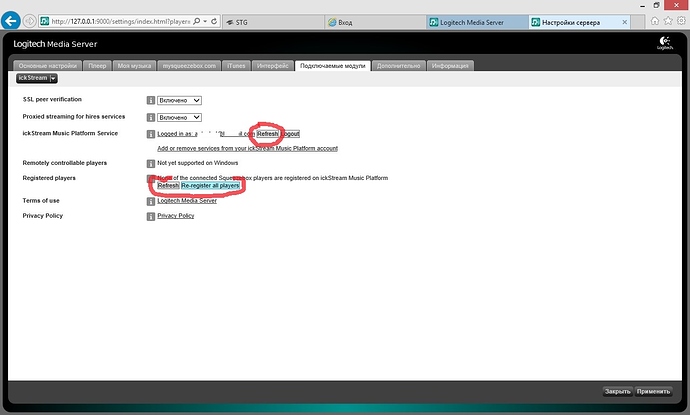Click info icon beside Privacy Policy
The width and height of the screenshot is (690, 415).
coord(150,216)
